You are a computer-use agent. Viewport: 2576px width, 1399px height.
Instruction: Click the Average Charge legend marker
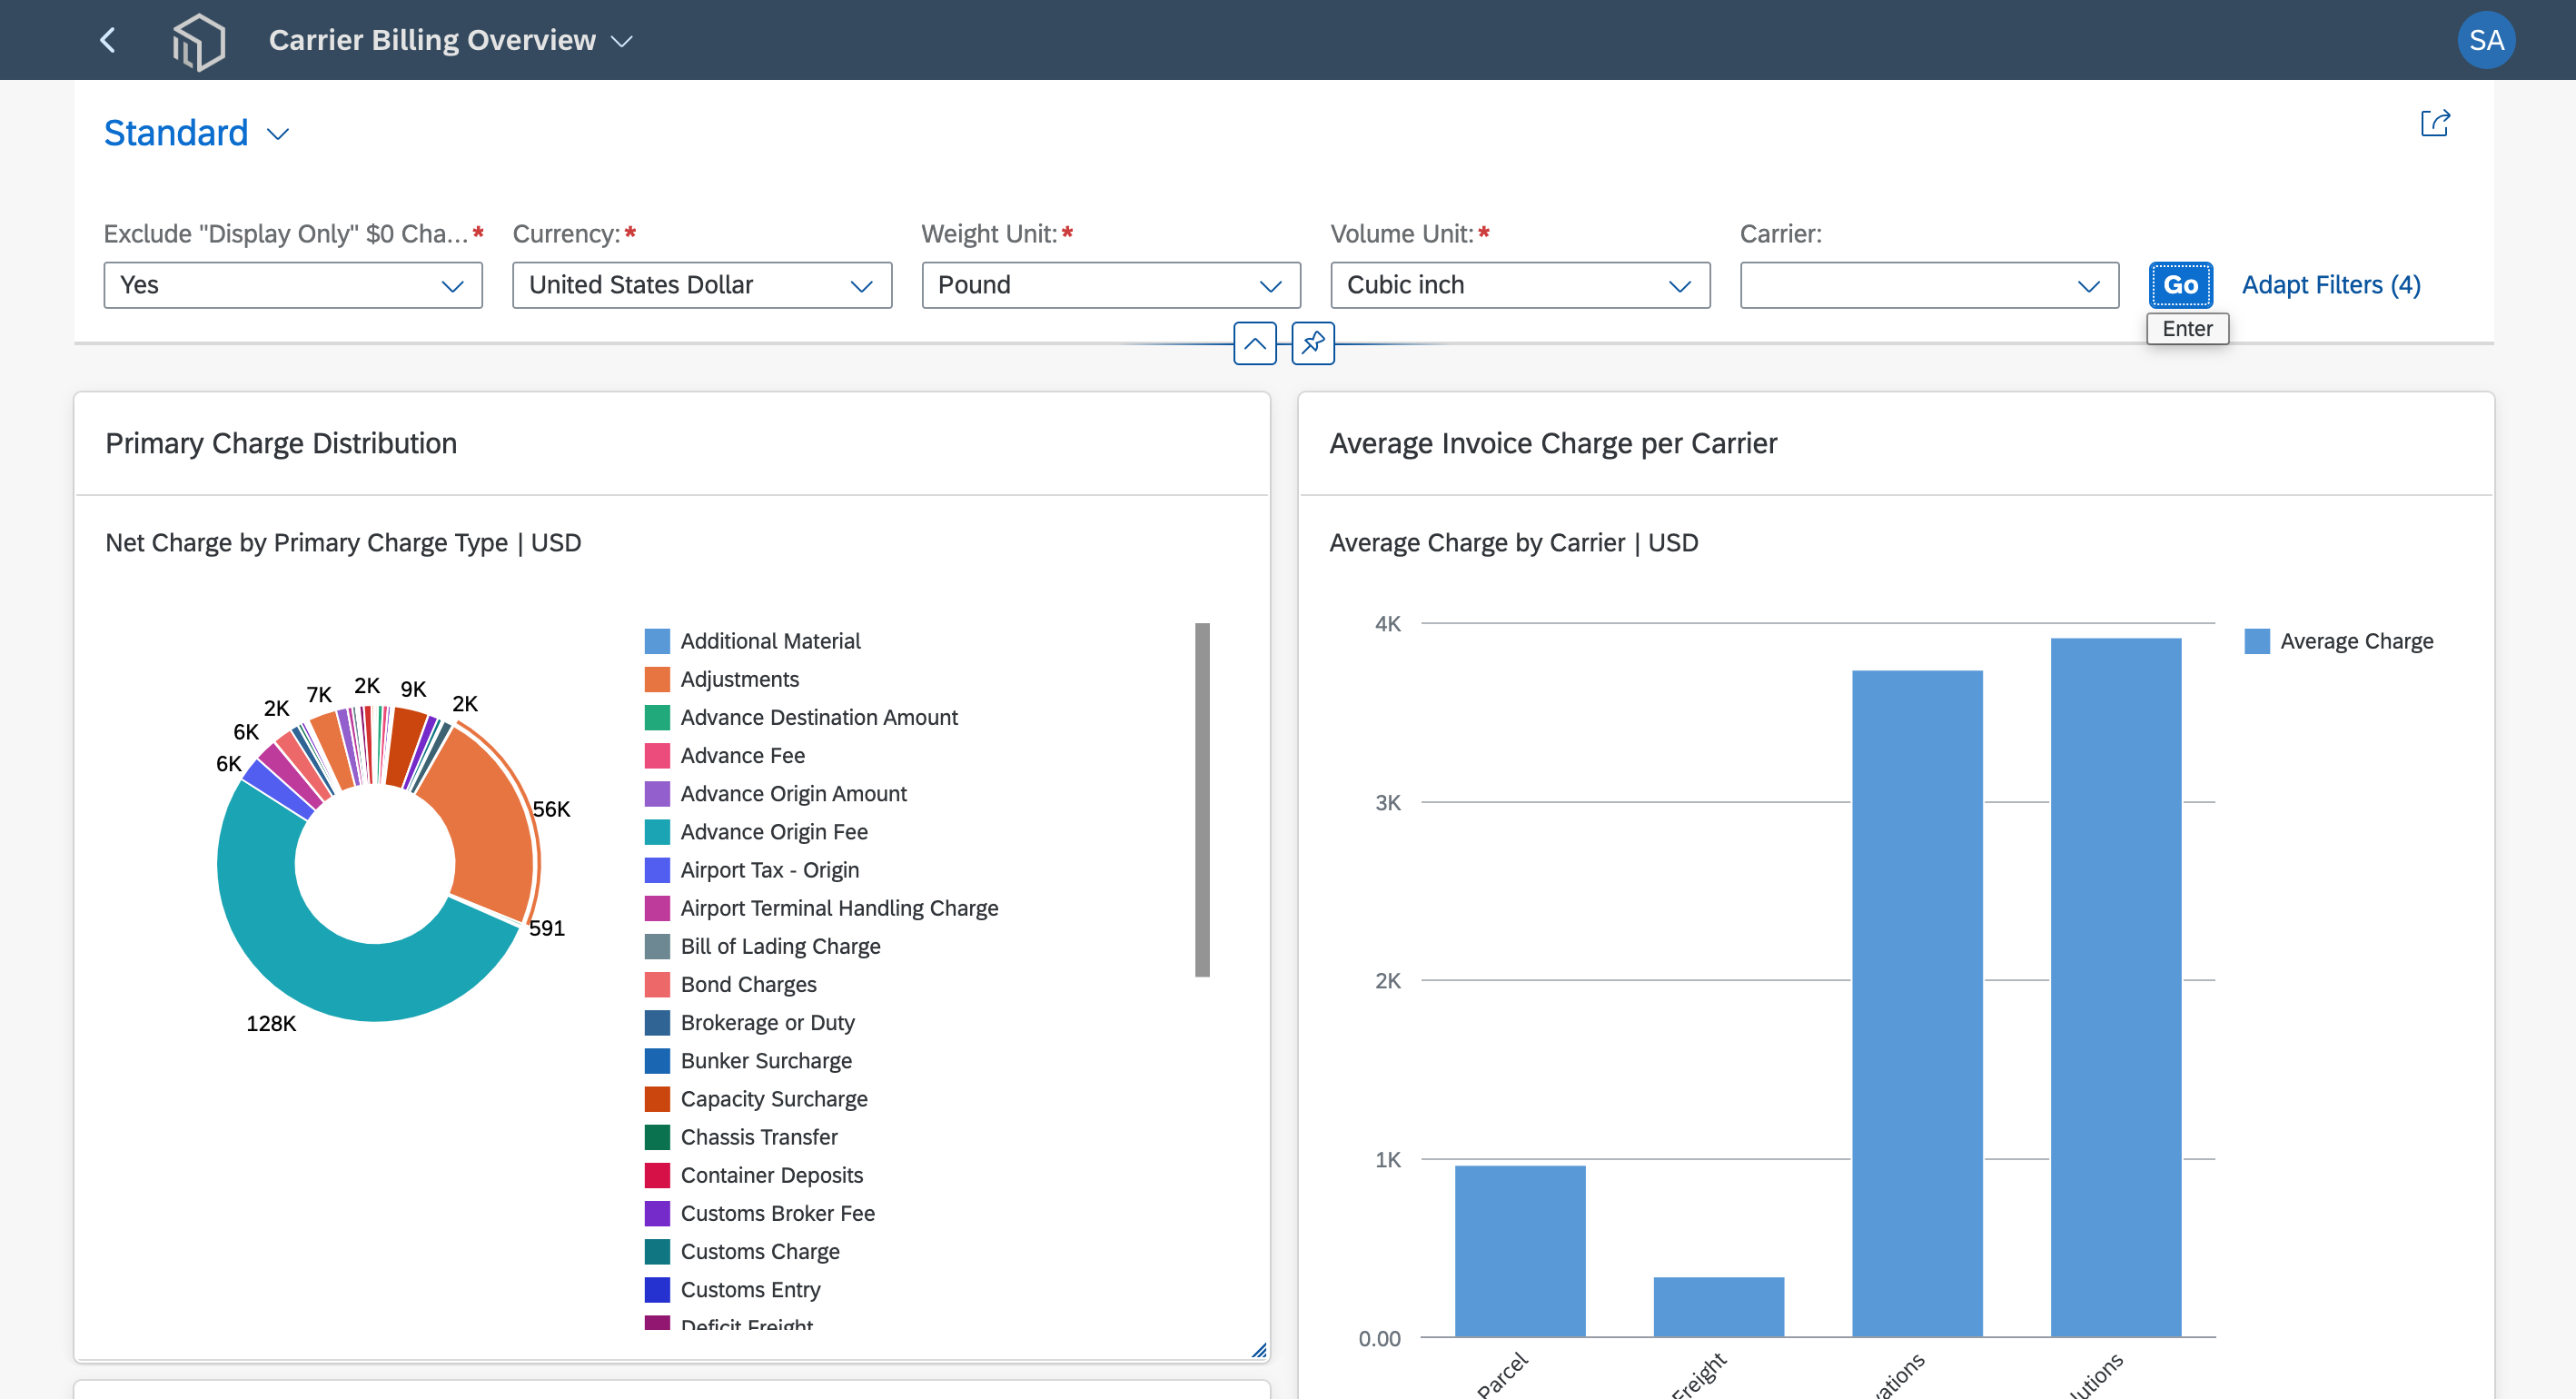coord(2257,641)
